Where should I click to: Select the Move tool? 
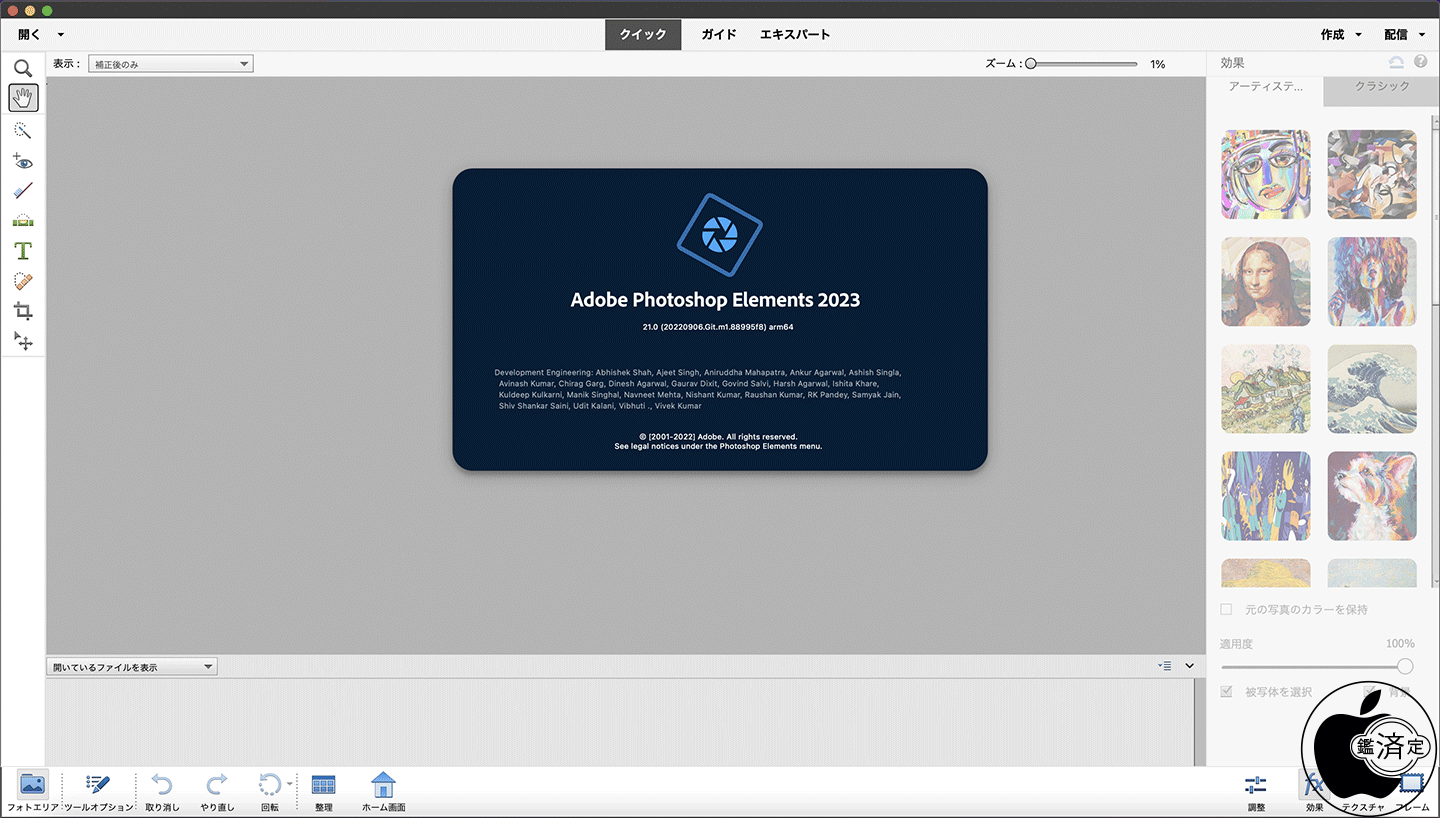23,342
